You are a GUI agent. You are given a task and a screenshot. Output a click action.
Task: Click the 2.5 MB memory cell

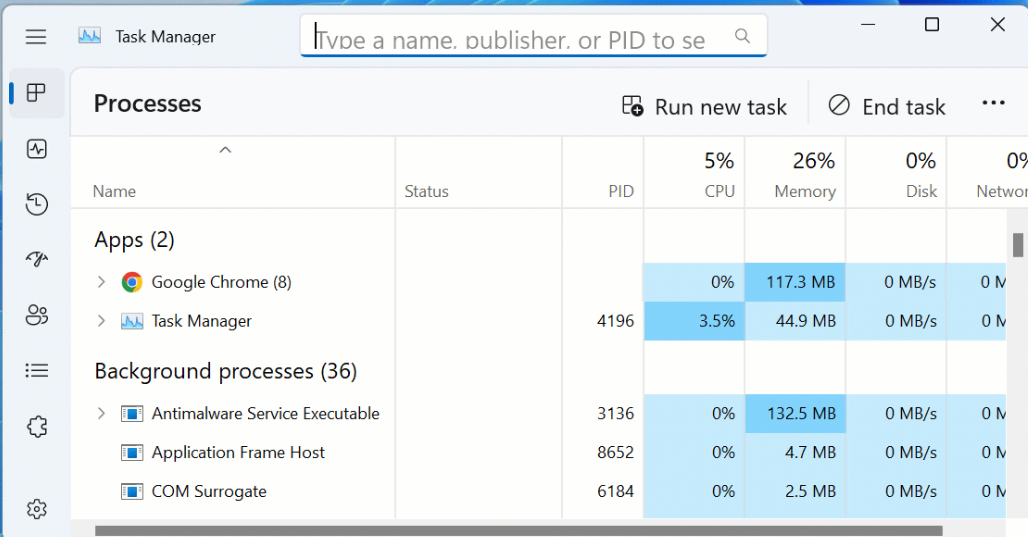coord(795,491)
